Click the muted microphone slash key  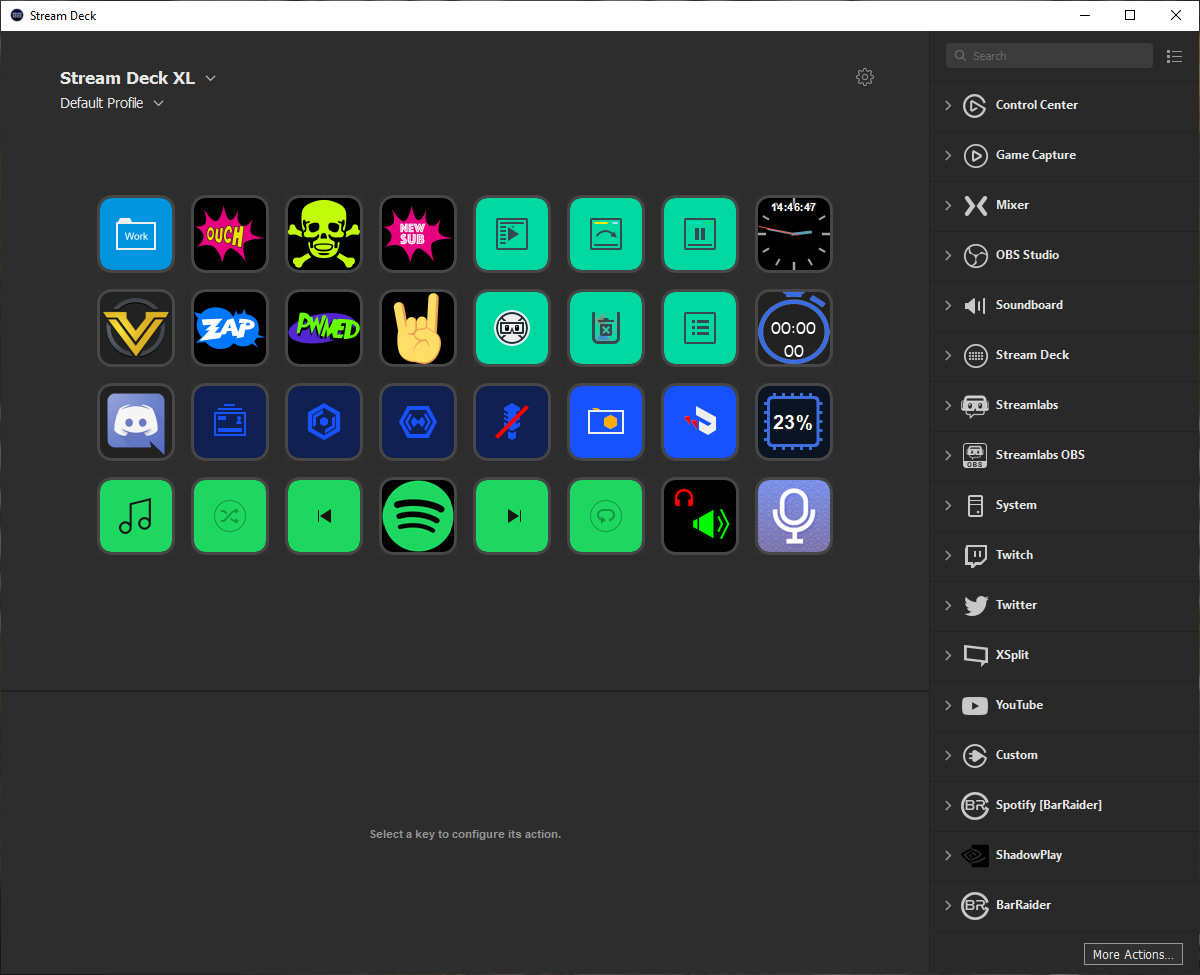(512, 422)
